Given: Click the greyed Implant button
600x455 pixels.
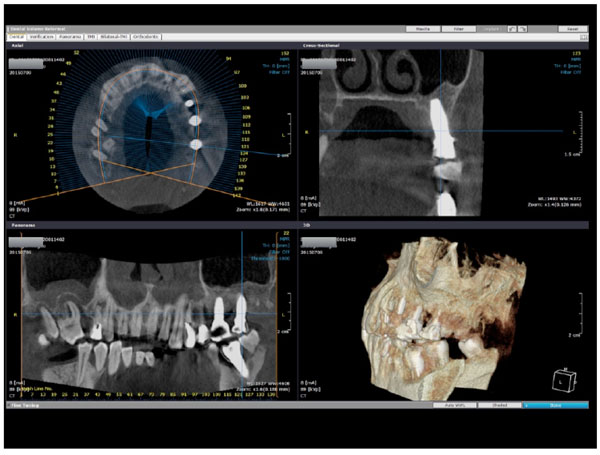Looking at the screenshot, I should (491, 29).
